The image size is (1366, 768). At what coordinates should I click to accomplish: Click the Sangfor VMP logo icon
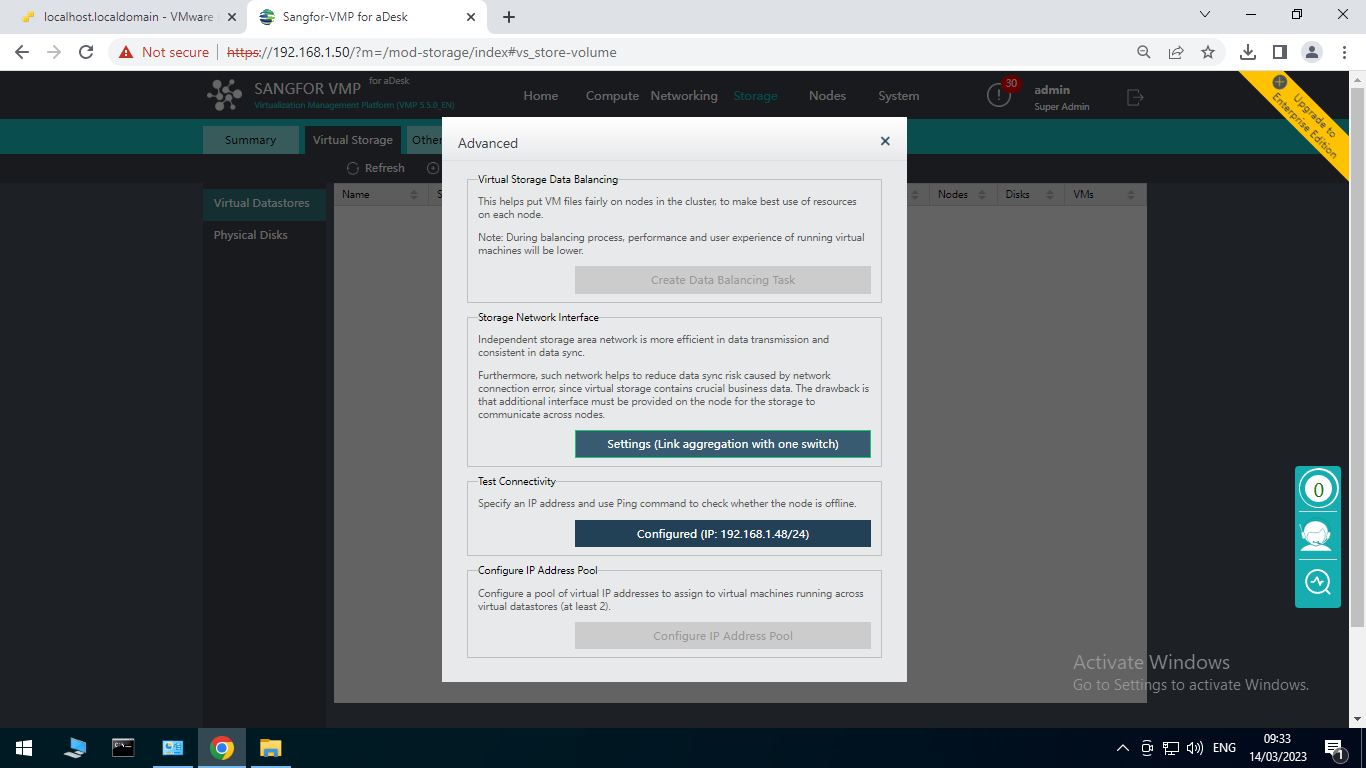pos(222,94)
